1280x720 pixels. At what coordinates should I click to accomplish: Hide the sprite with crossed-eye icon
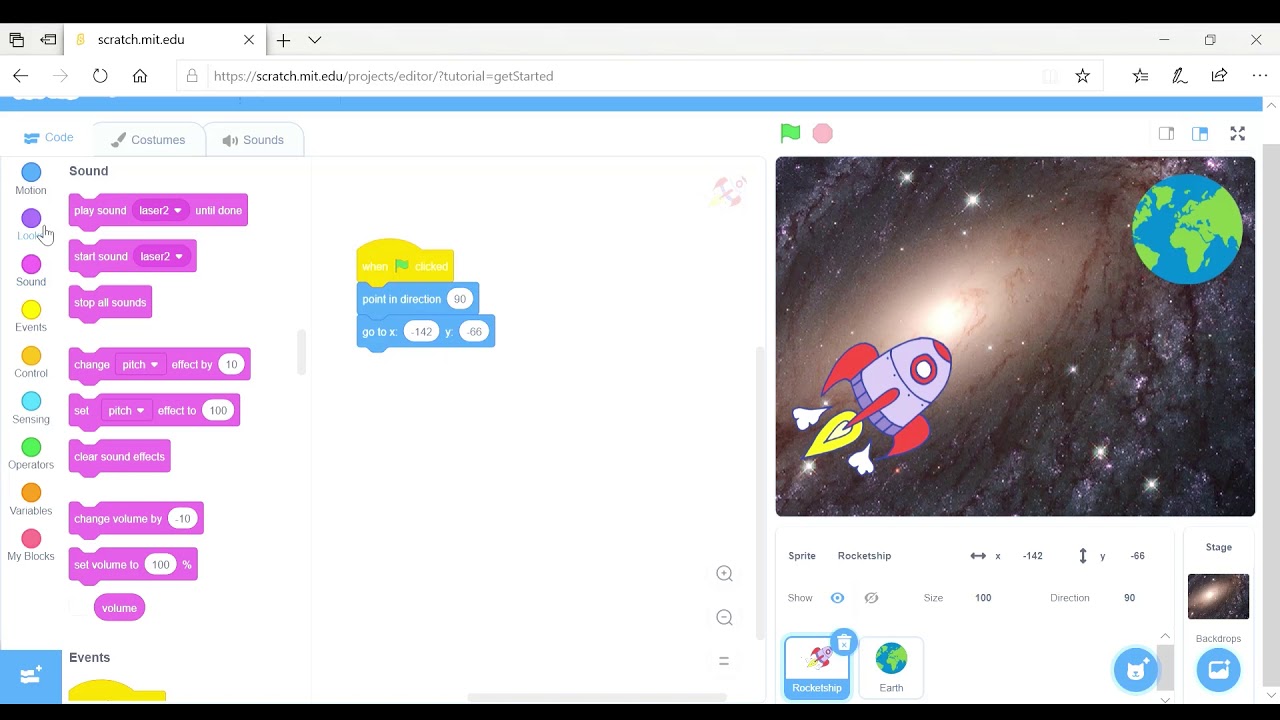[x=871, y=598]
